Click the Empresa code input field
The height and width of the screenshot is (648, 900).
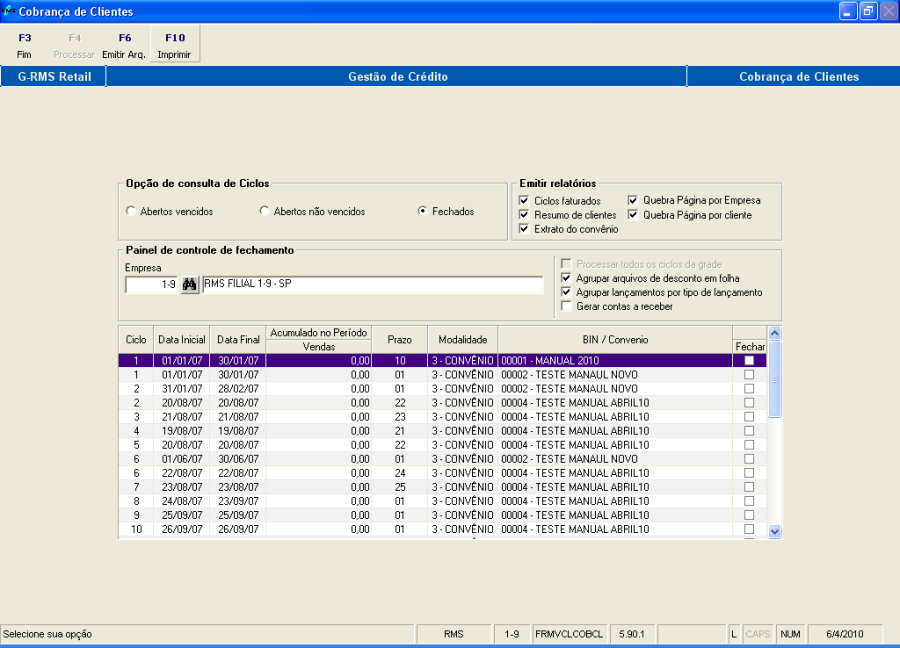[152, 285]
